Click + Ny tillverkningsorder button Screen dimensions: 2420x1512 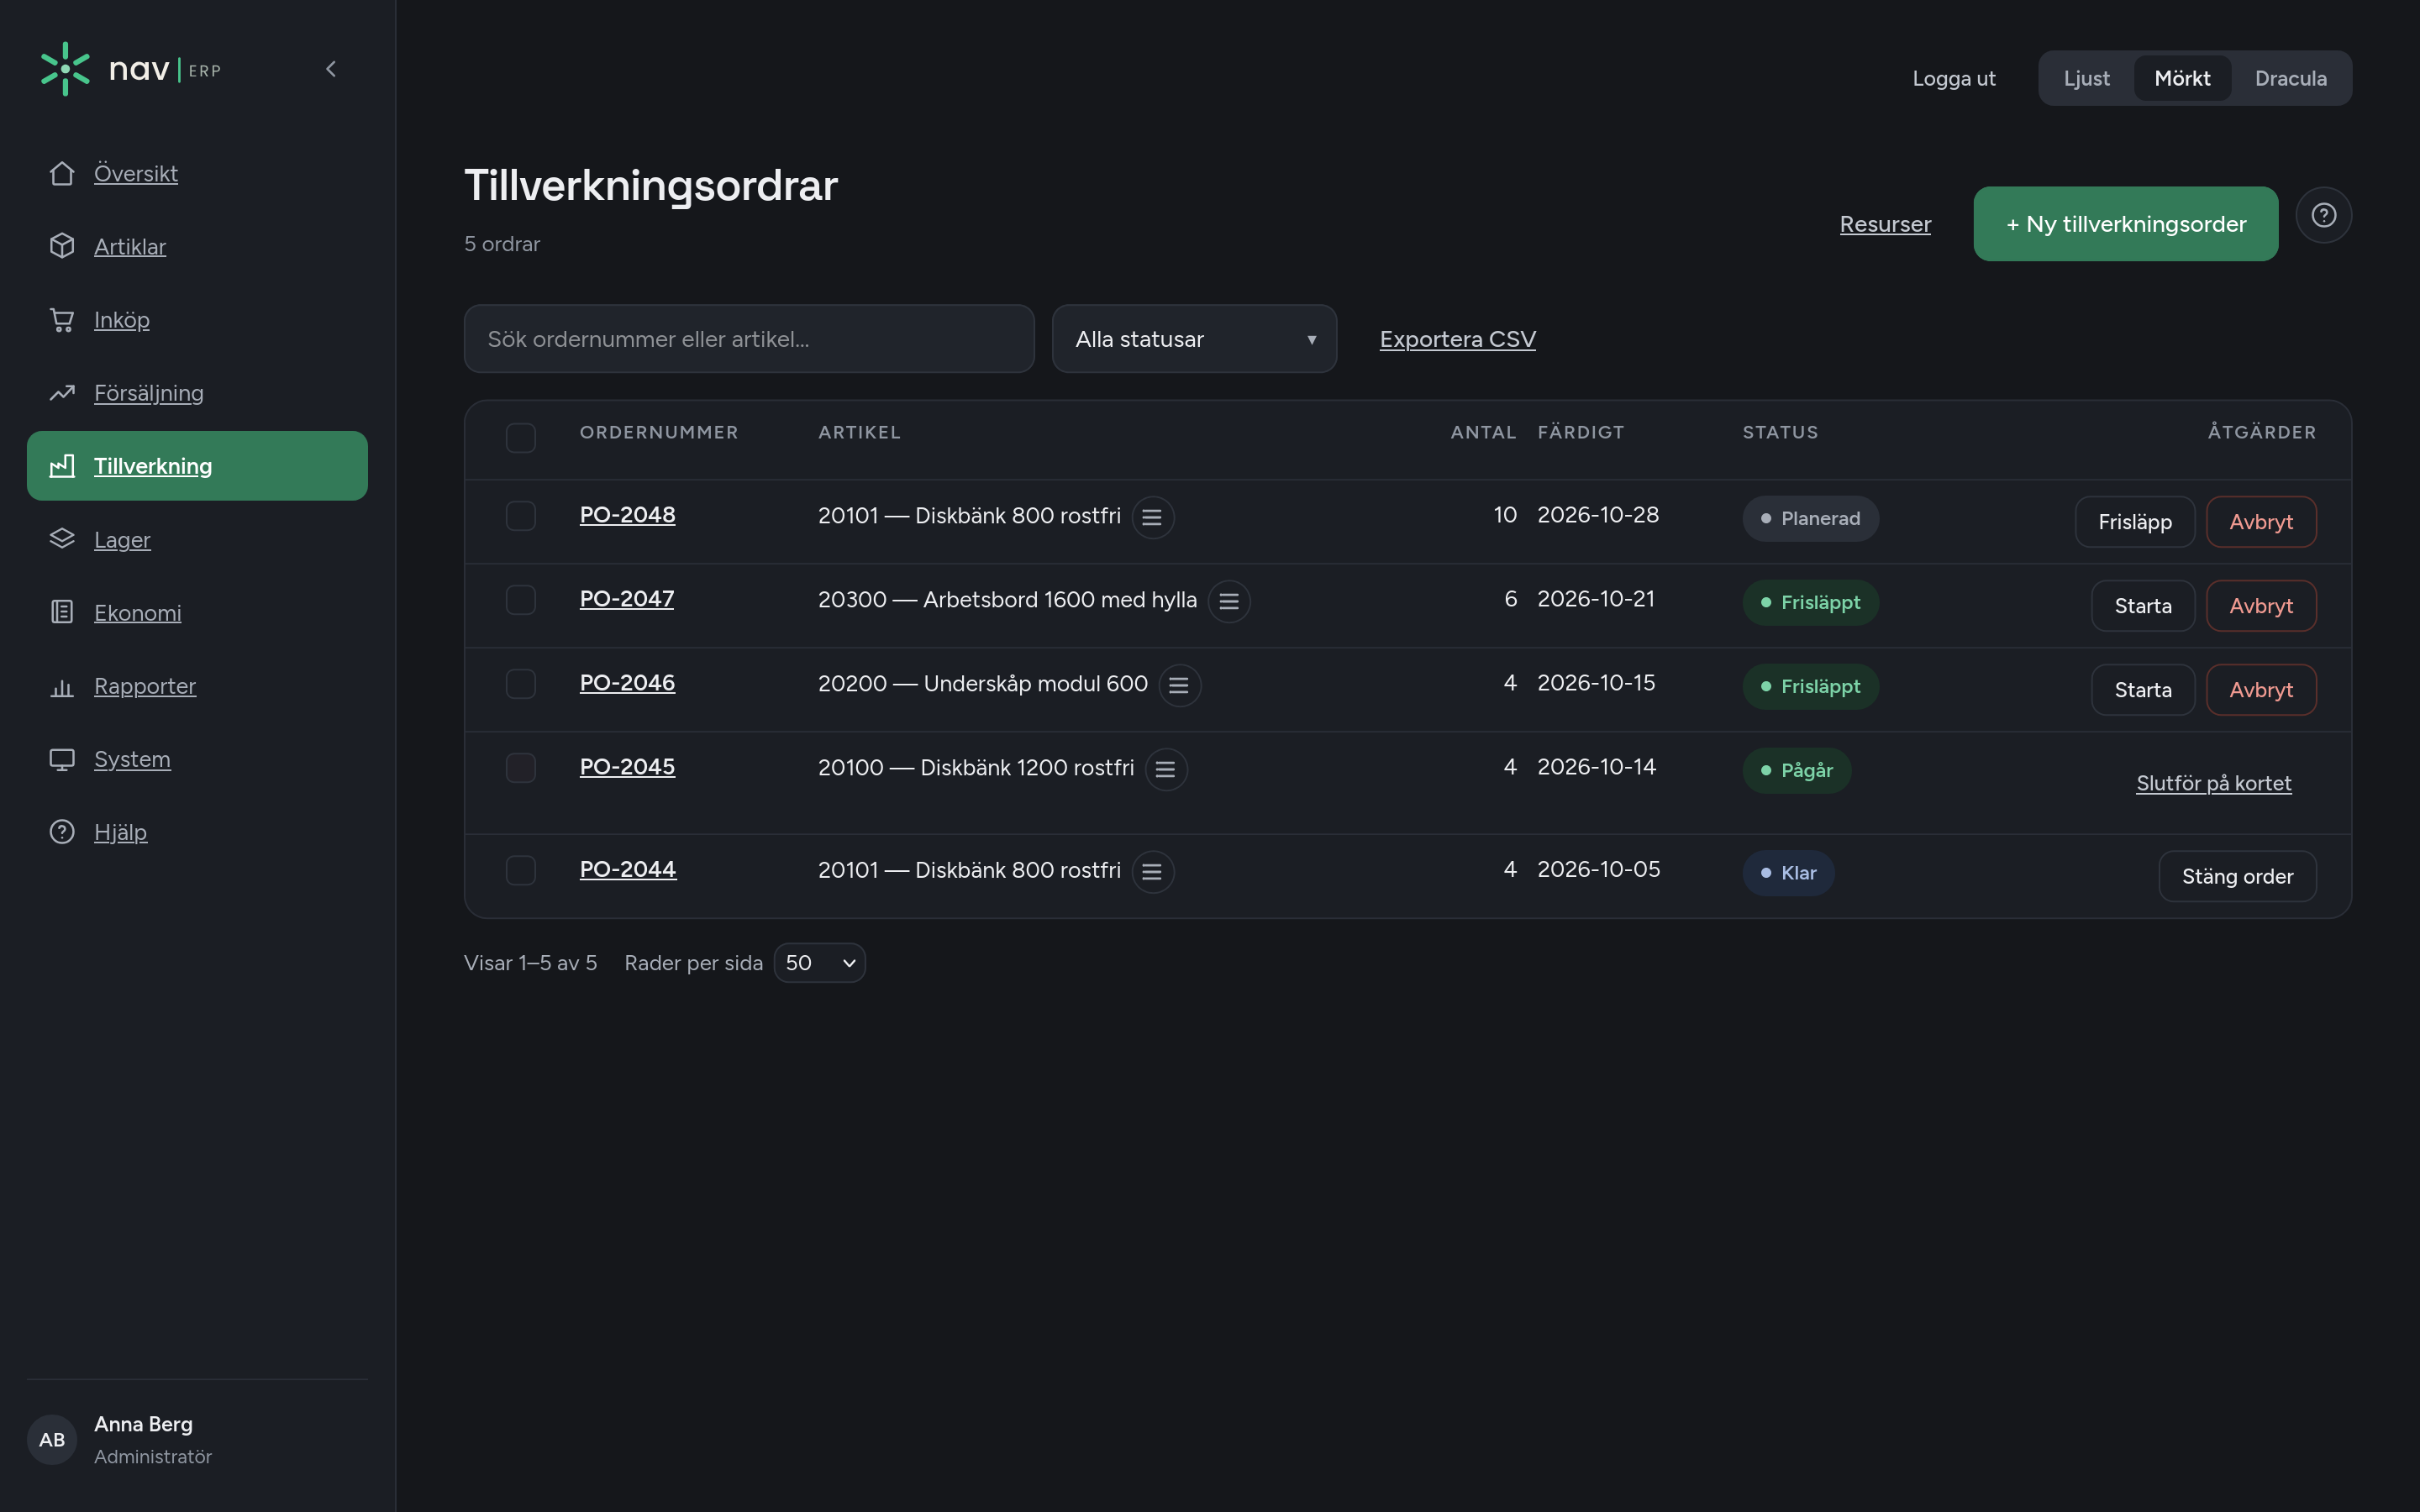click(x=2125, y=224)
